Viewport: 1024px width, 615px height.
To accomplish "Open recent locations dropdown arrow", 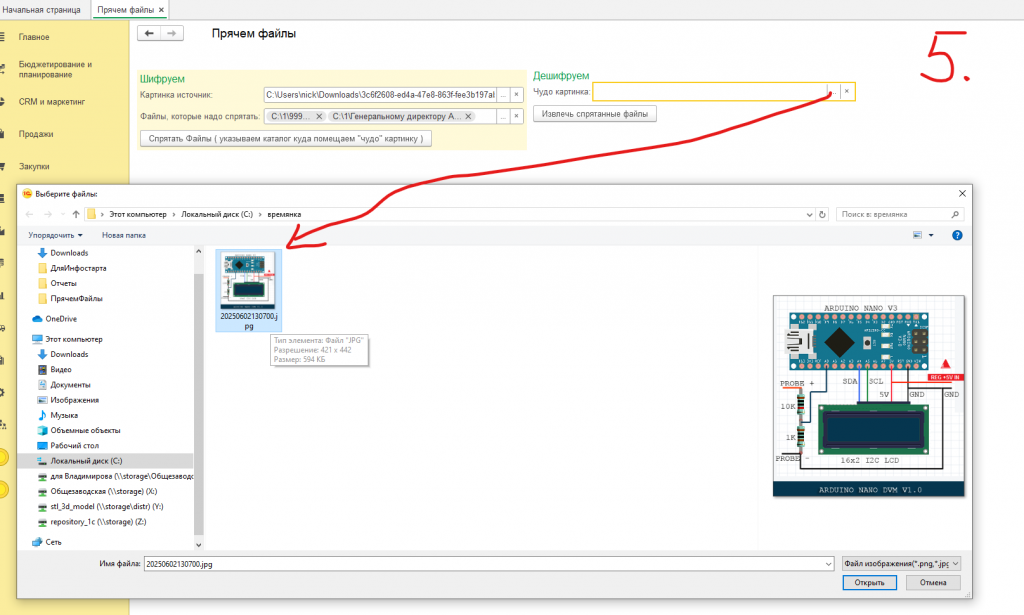I will [63, 214].
